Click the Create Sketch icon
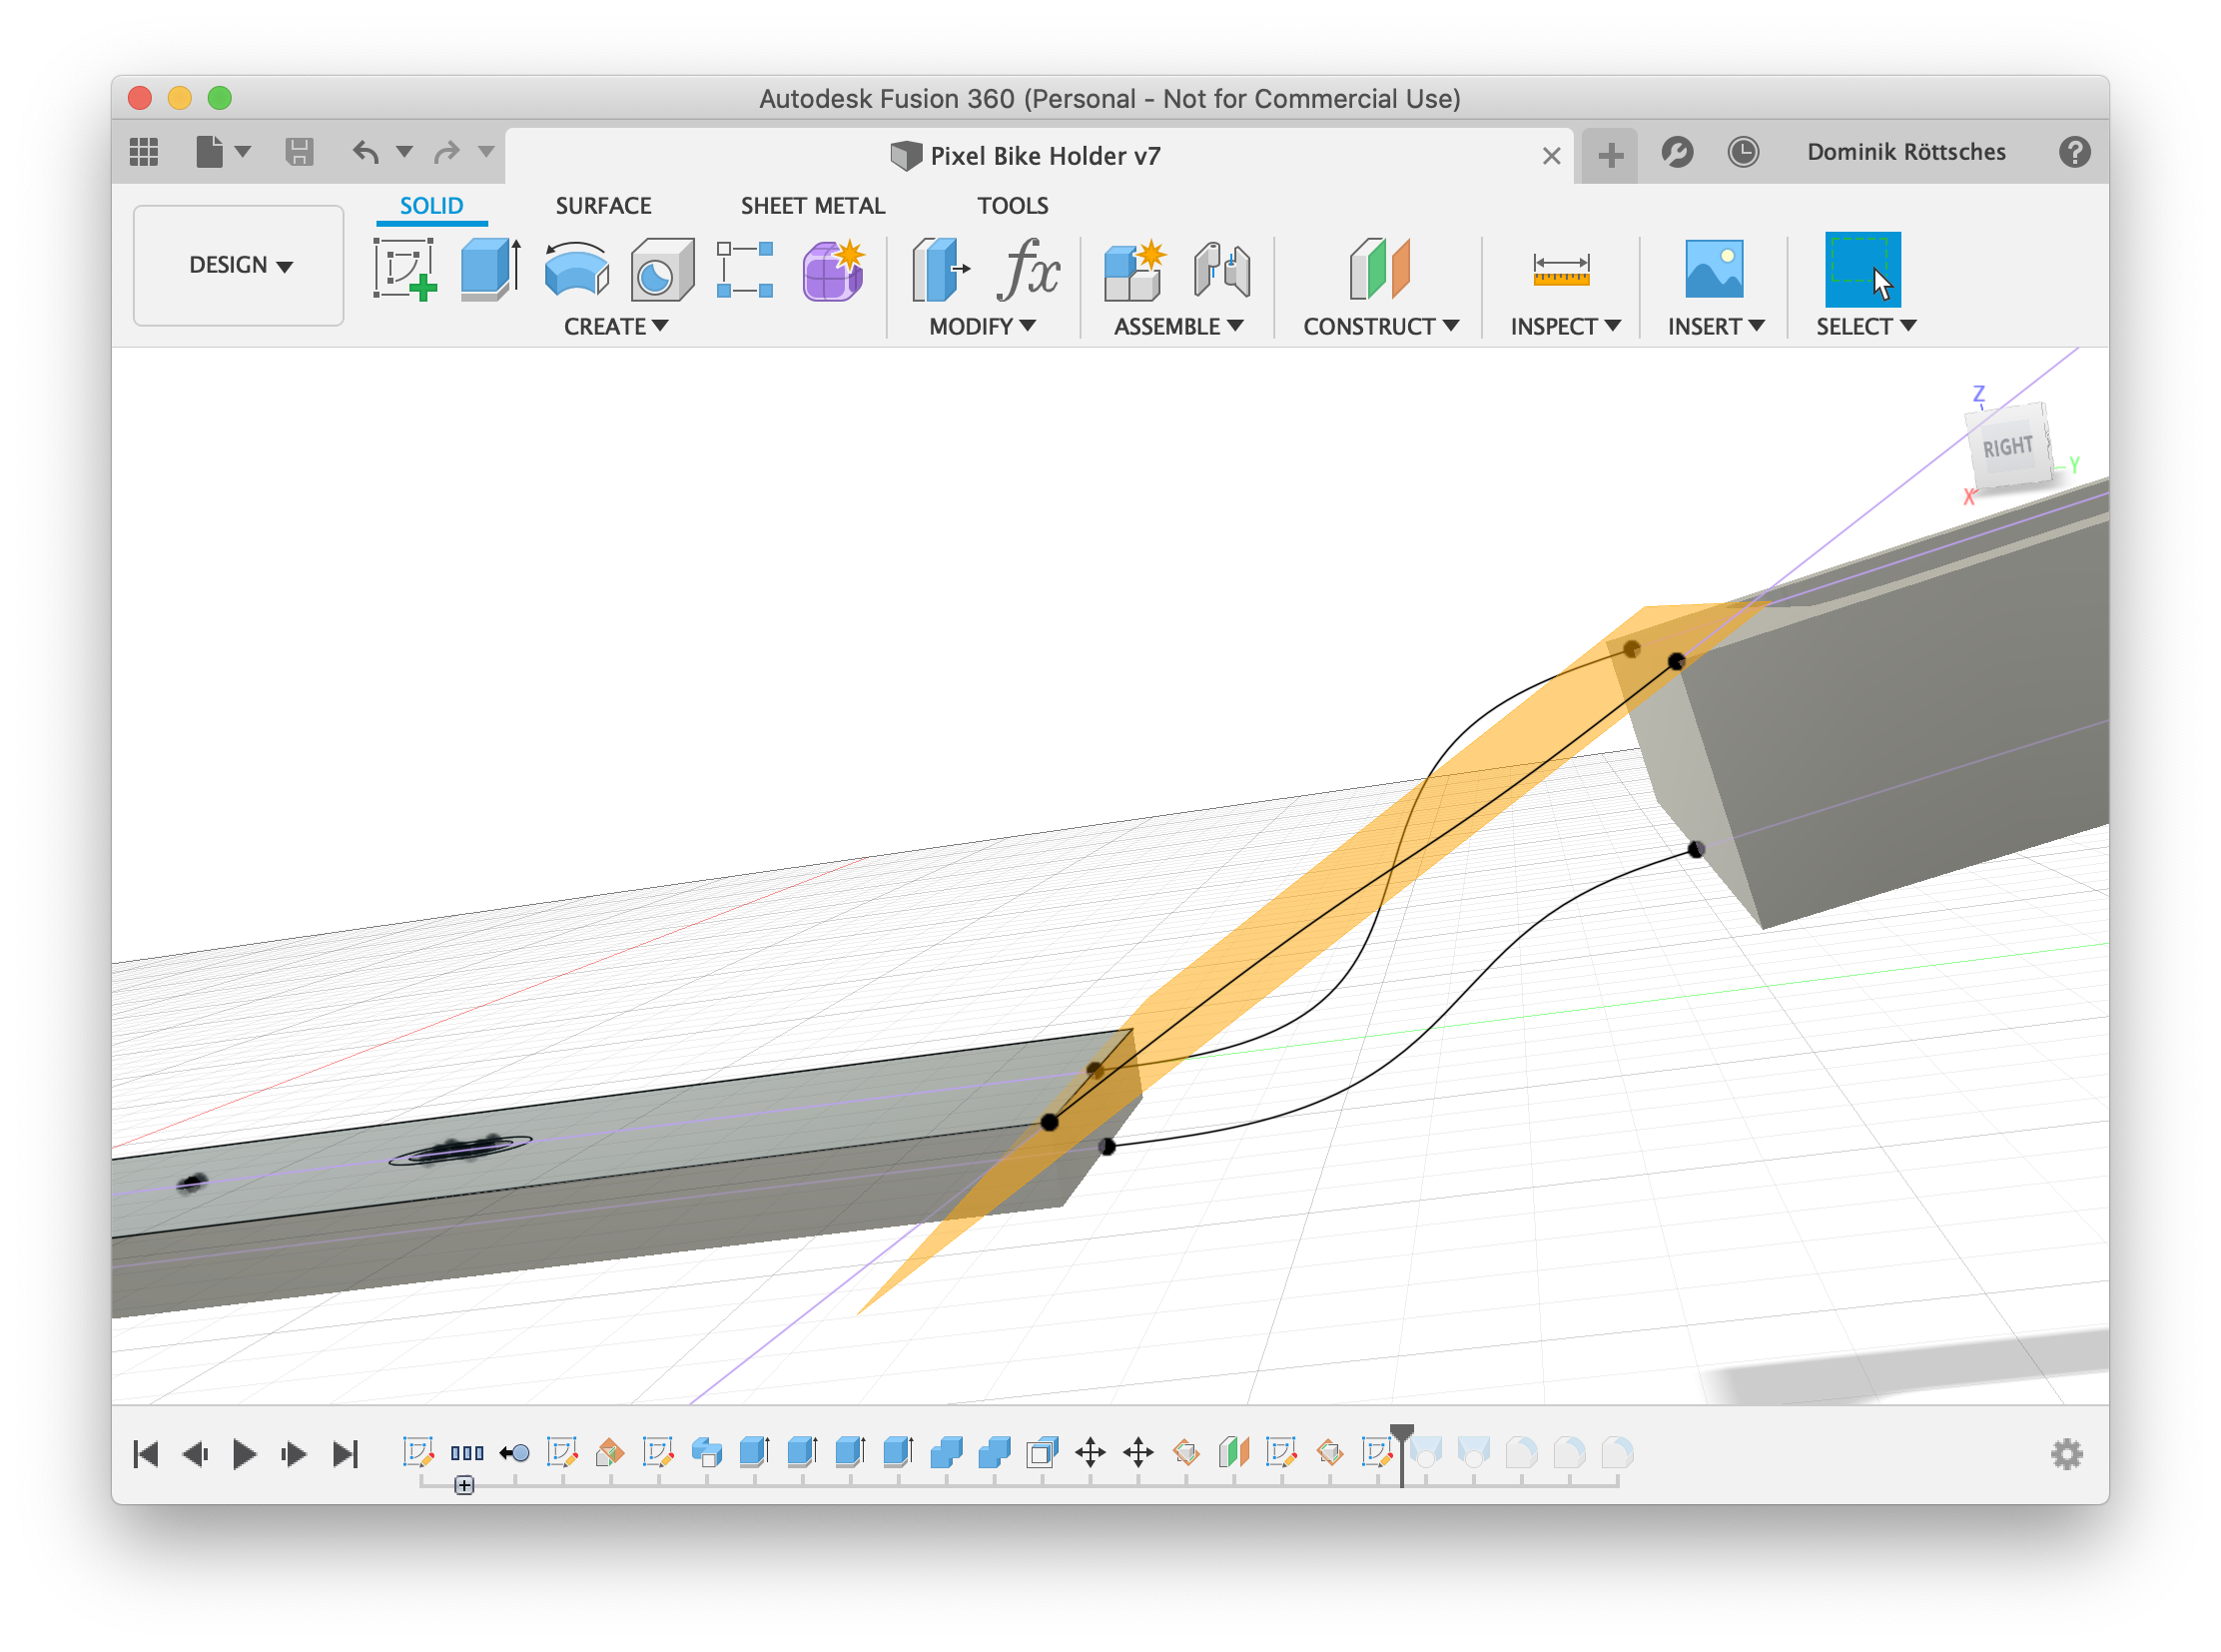The height and width of the screenshot is (1652, 2221). (x=405, y=269)
